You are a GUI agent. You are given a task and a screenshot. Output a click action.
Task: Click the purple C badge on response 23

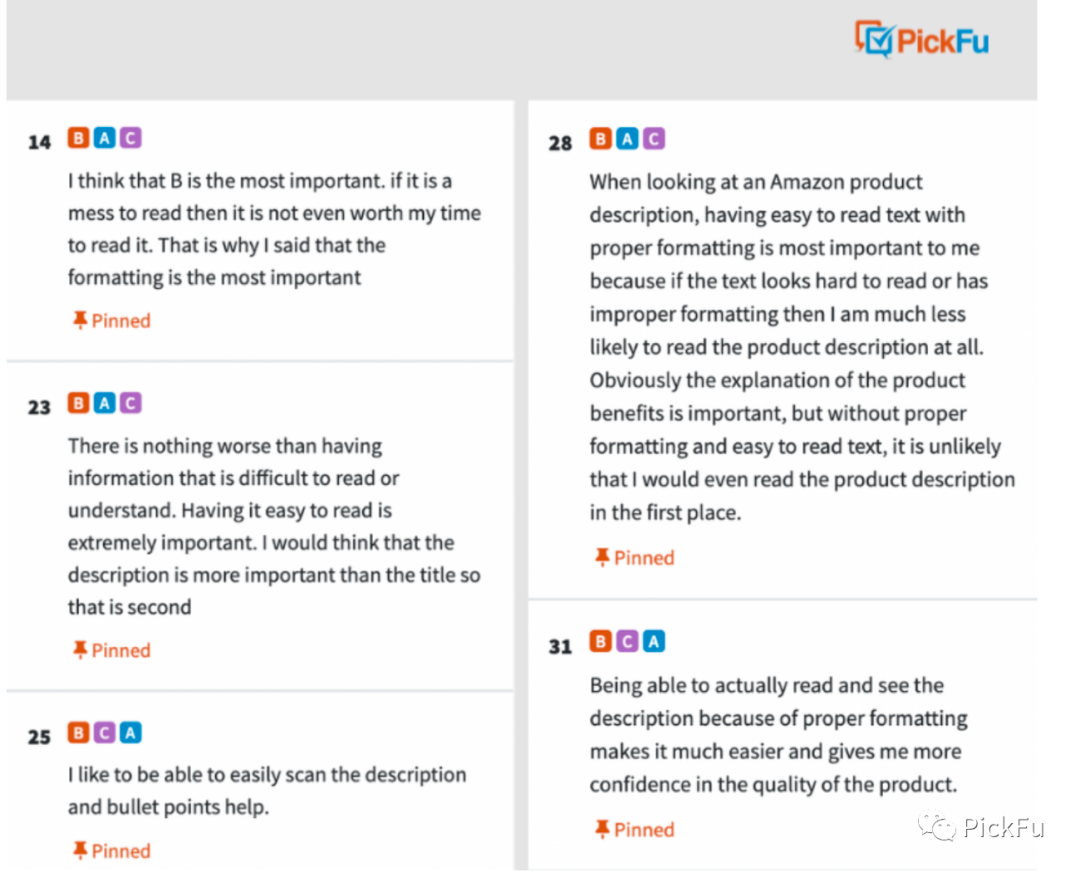click(131, 403)
